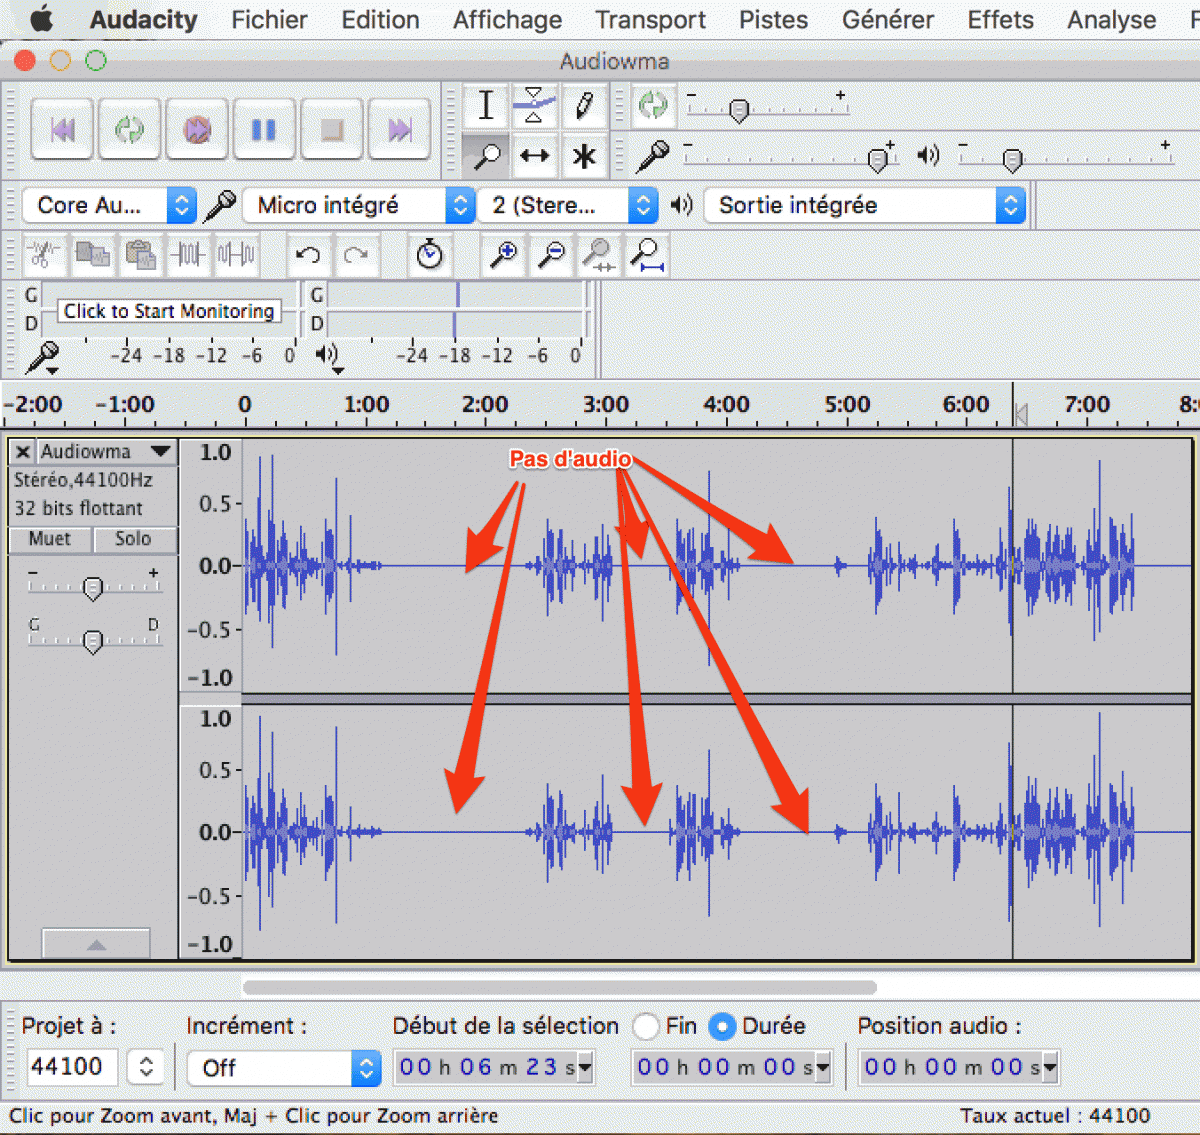Click the 'Click to Start Monitoring' meter
This screenshot has width=1200, height=1135.
(x=168, y=311)
